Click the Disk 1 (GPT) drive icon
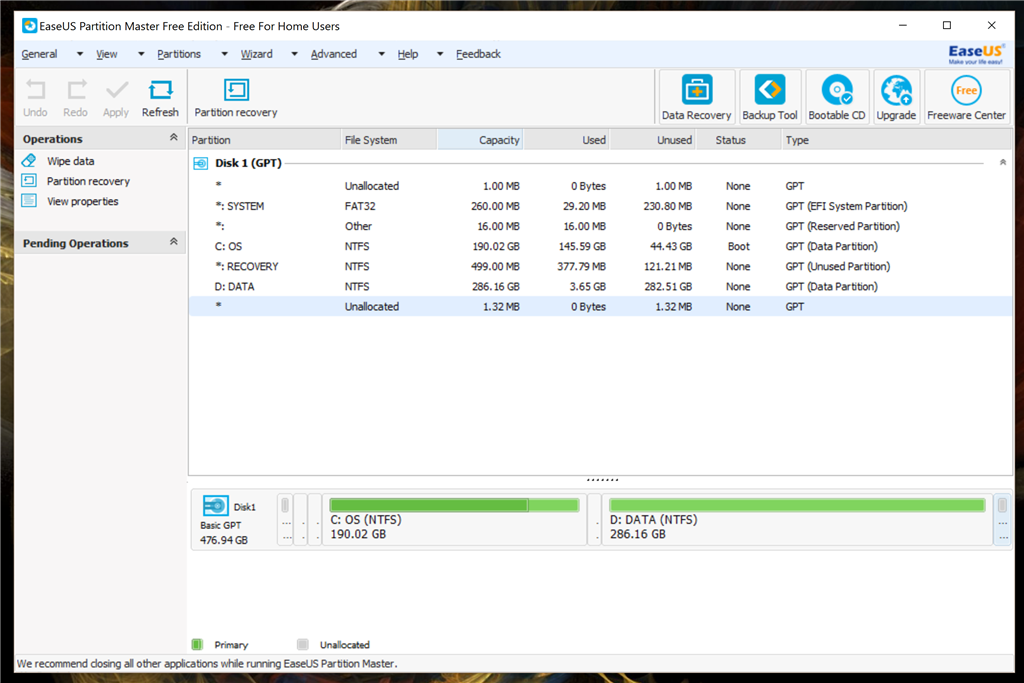The width and height of the screenshot is (1024, 683). pyautogui.click(x=201, y=163)
